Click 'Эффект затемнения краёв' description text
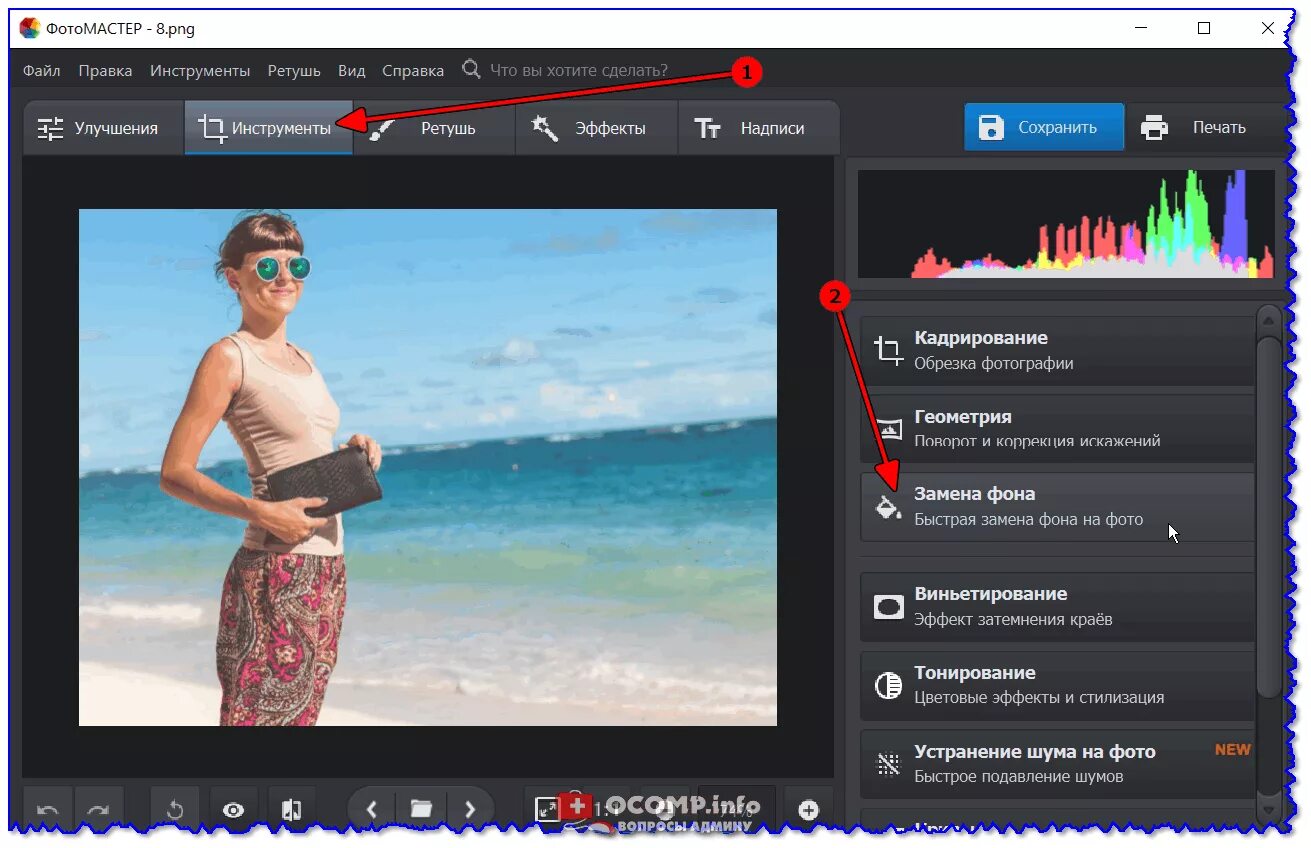Screen dimensions: 1311x848 [x=1013, y=619]
